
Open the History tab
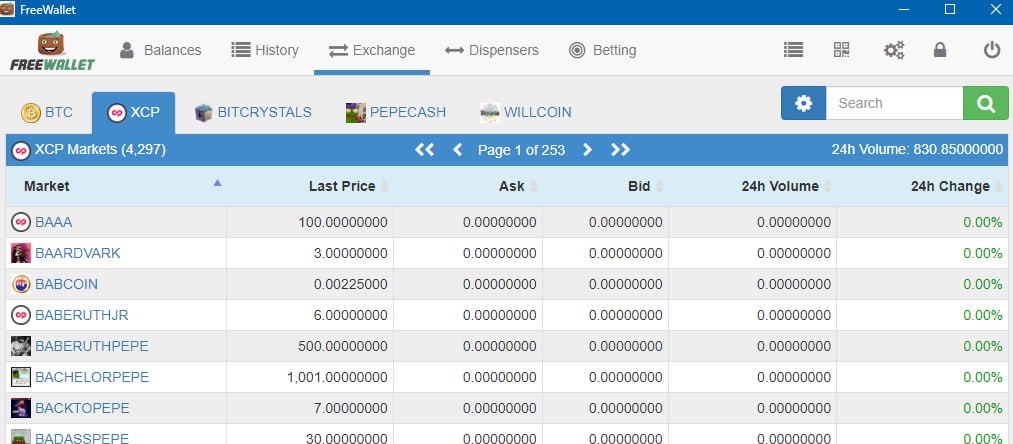point(265,50)
